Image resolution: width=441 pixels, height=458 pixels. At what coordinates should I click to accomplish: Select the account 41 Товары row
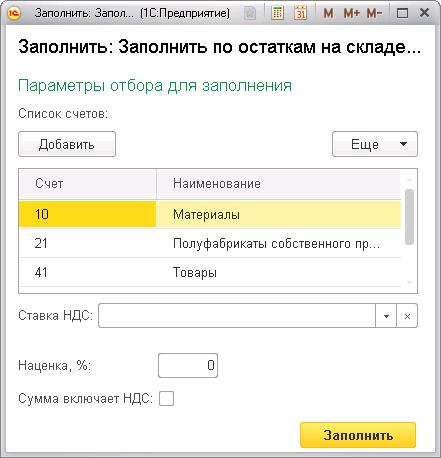pos(210,272)
